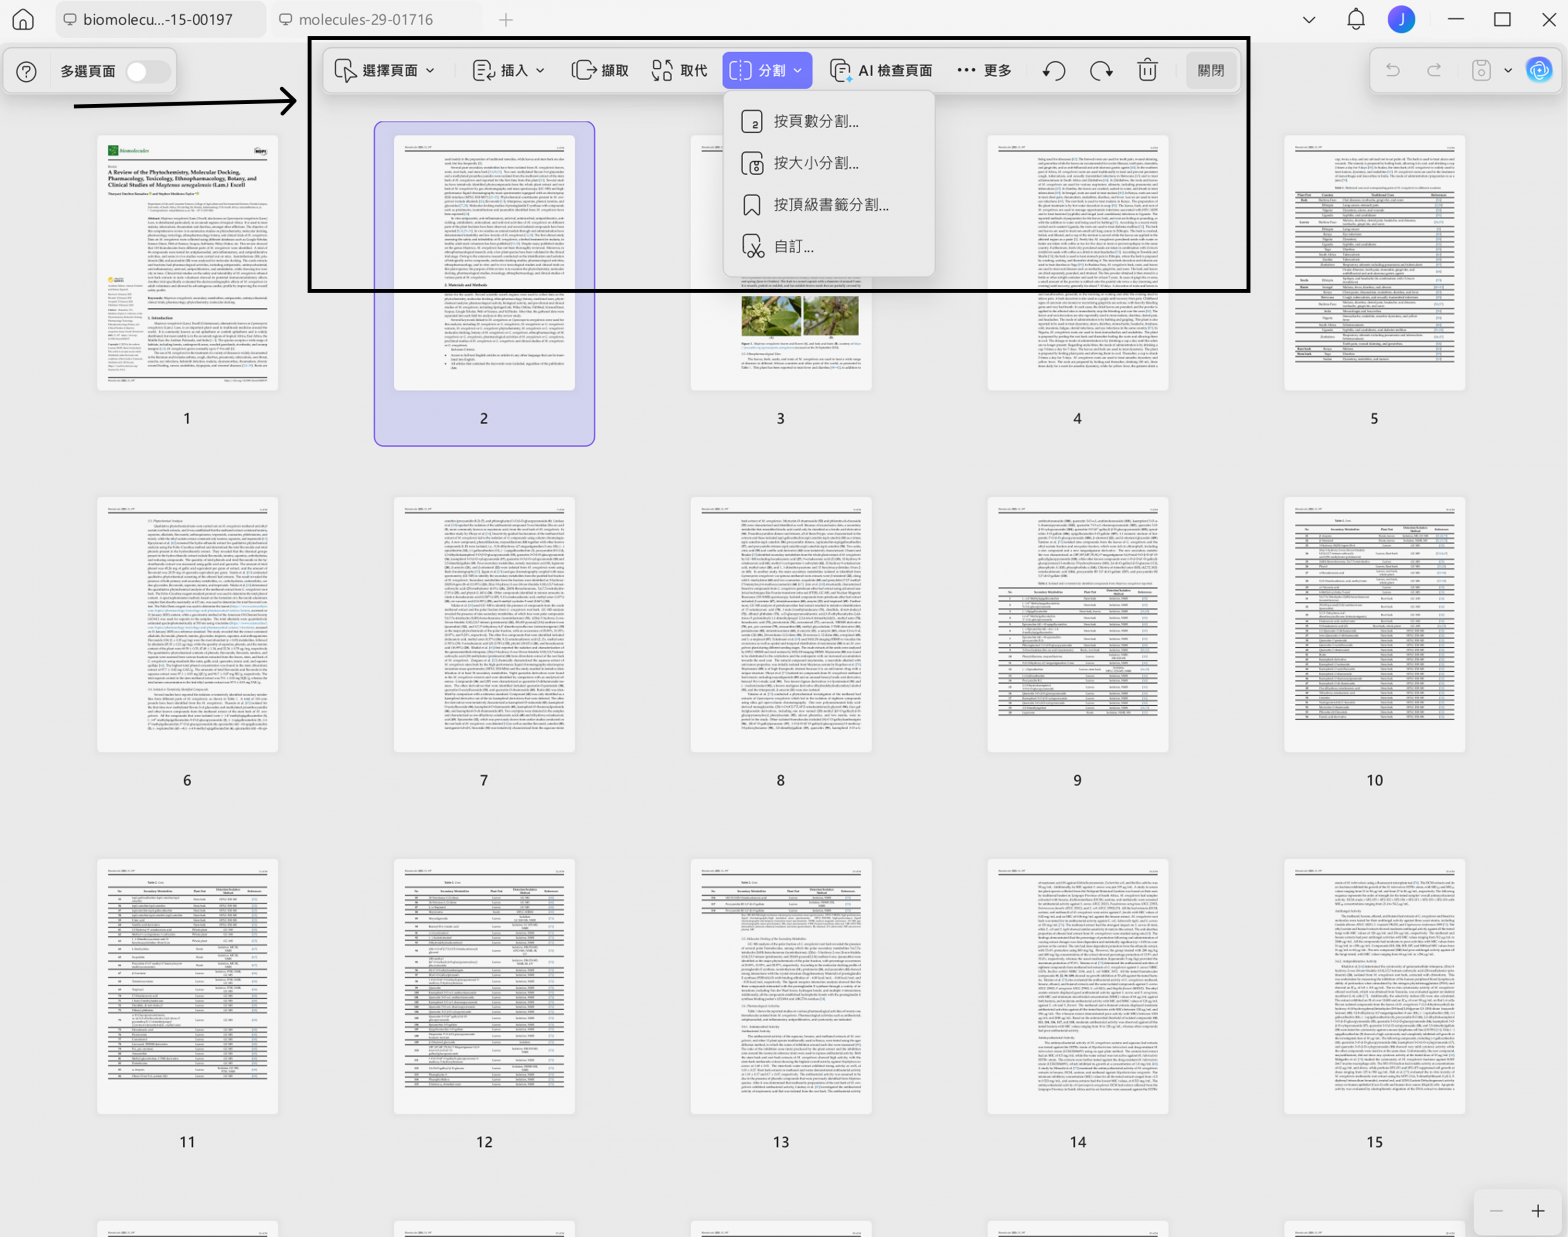The image size is (1568, 1237).
Task: Choose 按大小分割 split by size
Action: pos(829,163)
